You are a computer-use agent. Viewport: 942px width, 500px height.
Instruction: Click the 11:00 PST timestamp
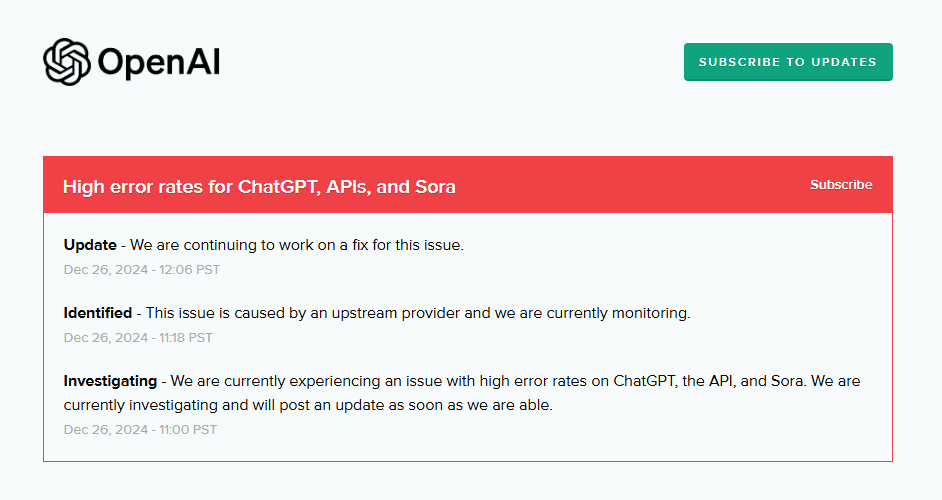point(140,430)
